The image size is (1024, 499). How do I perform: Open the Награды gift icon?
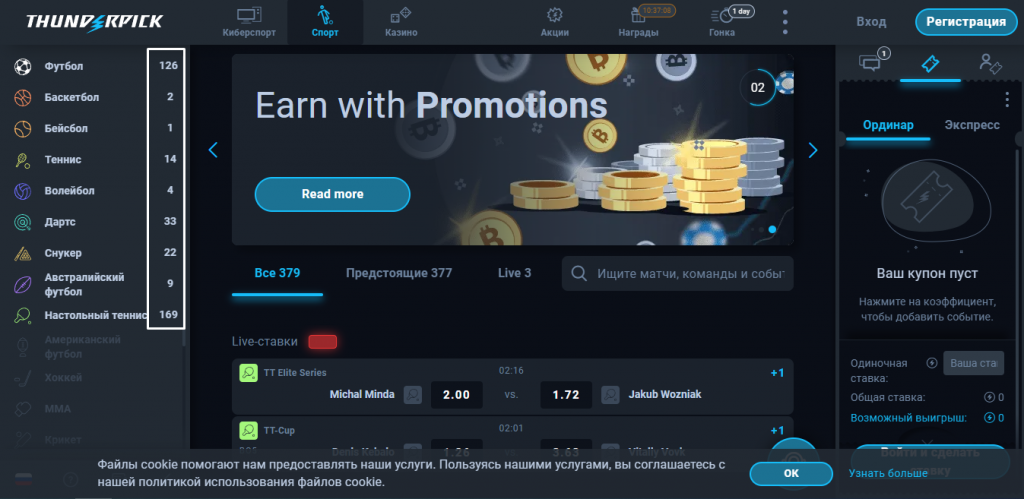click(638, 15)
